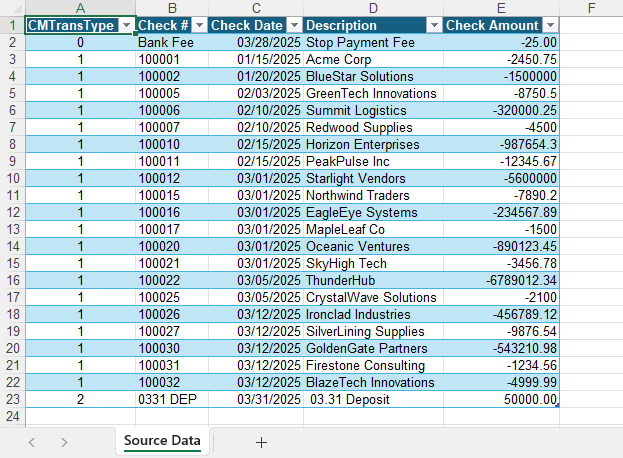Image resolution: width=623 pixels, height=458 pixels.
Task: Click the next sheet navigation arrow
Action: coord(64,442)
